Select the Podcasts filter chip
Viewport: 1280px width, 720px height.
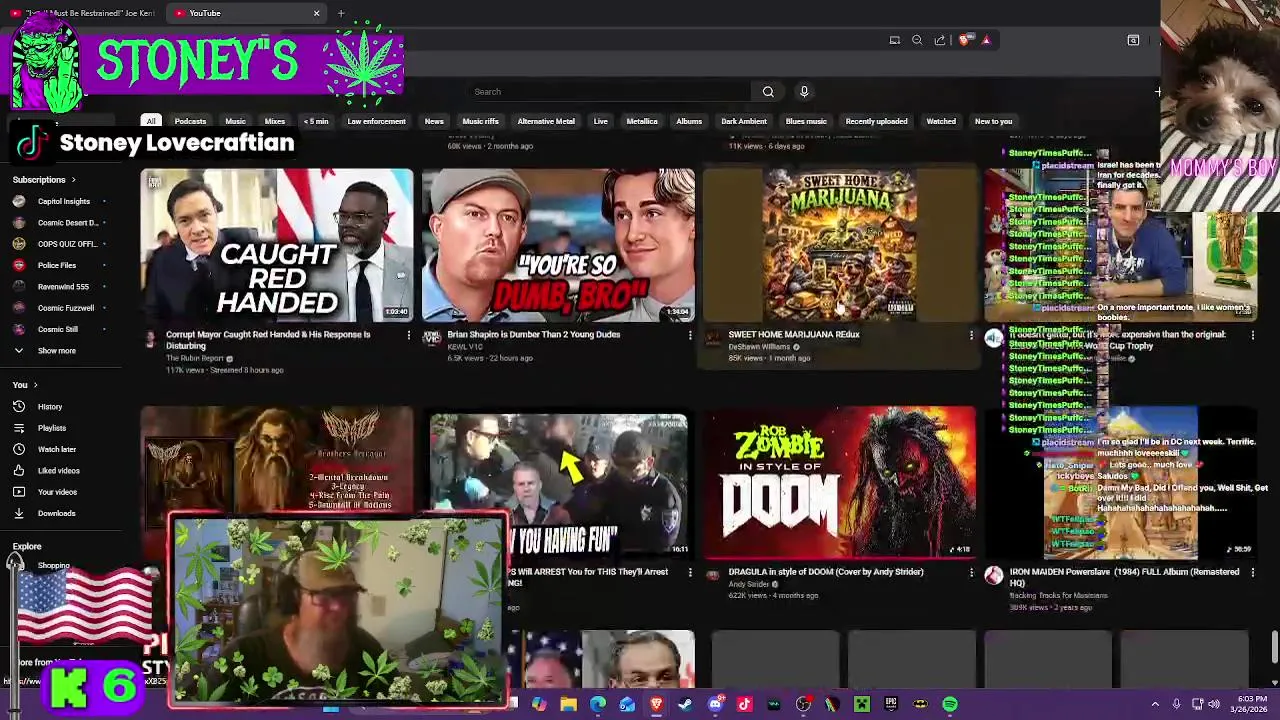click(x=190, y=121)
